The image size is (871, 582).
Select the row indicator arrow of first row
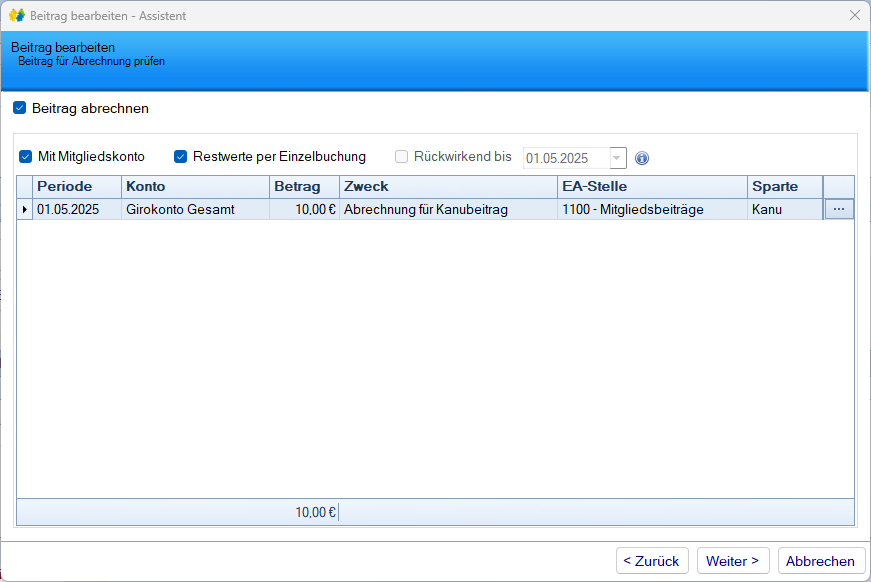[25, 210]
